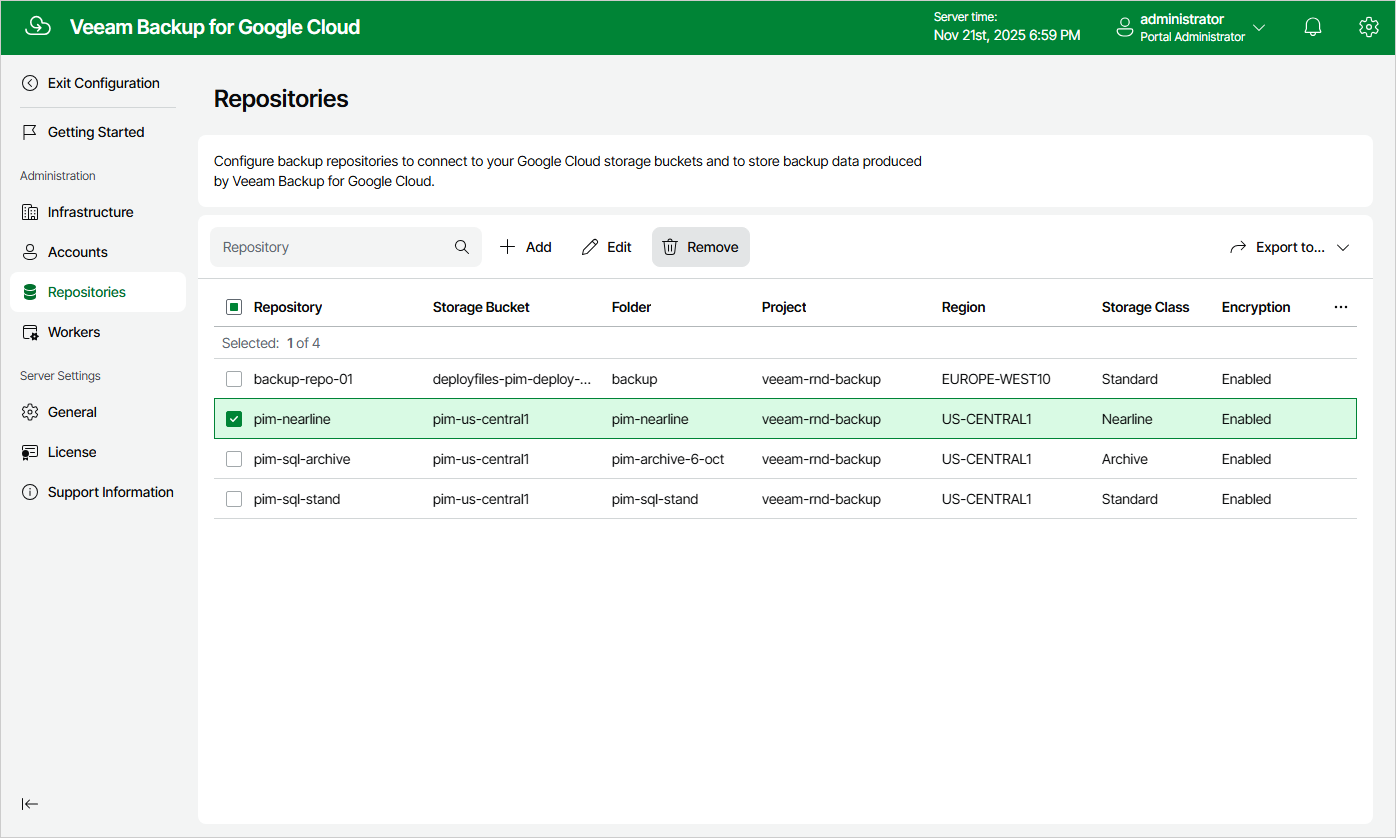
Task: Click the Exit Configuration back arrow icon
Action: coord(30,83)
